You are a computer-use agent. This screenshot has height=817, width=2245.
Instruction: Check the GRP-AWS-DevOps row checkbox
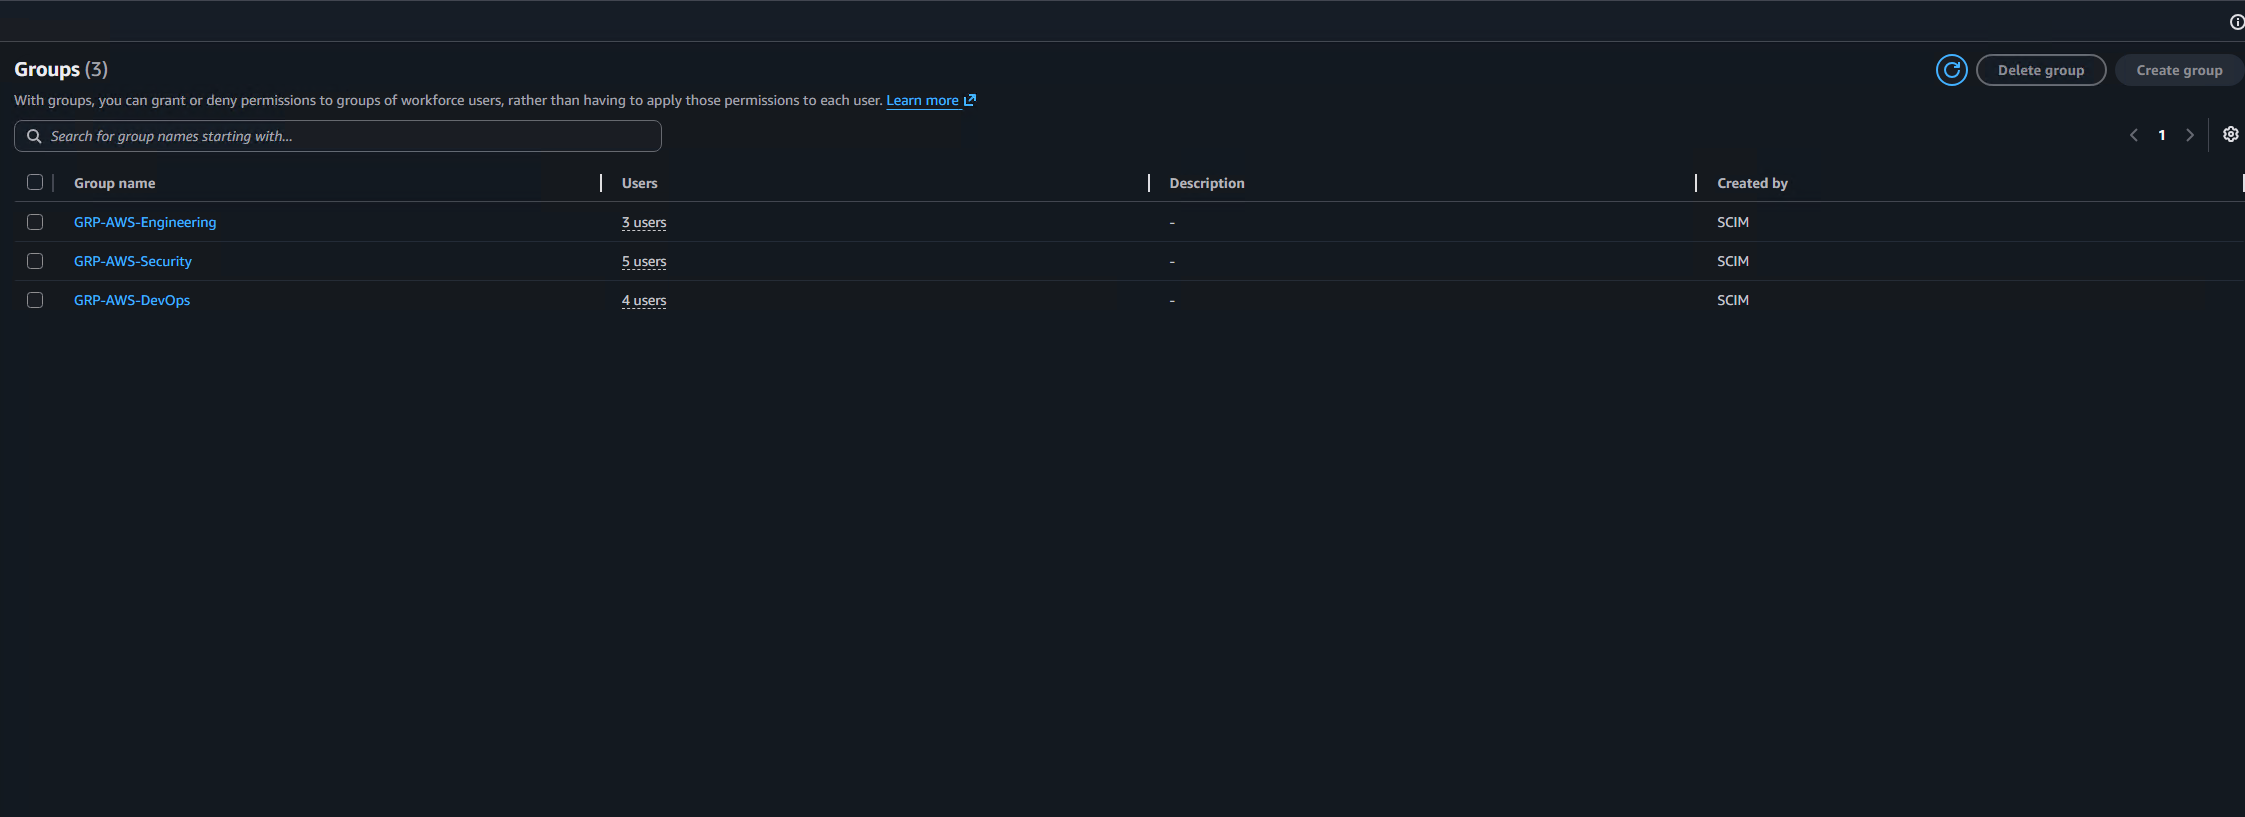tap(35, 300)
